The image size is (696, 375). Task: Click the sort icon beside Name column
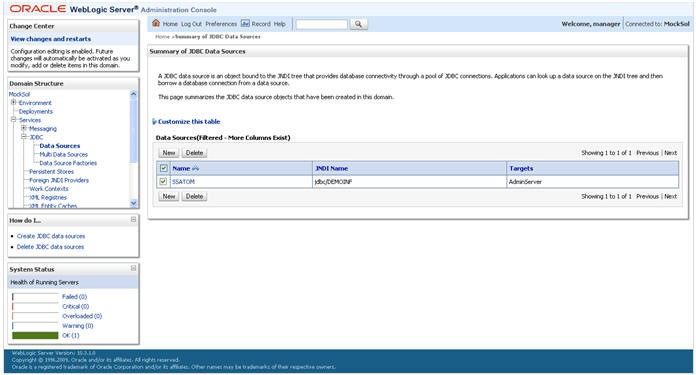coord(195,169)
